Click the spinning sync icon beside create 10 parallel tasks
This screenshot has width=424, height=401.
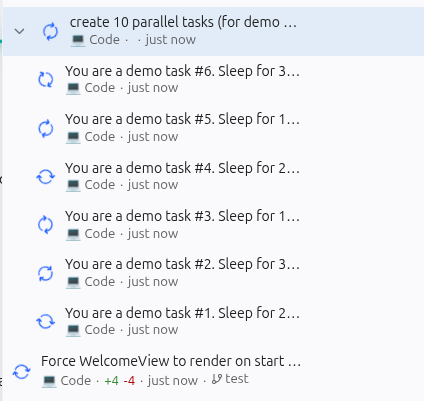click(50, 32)
